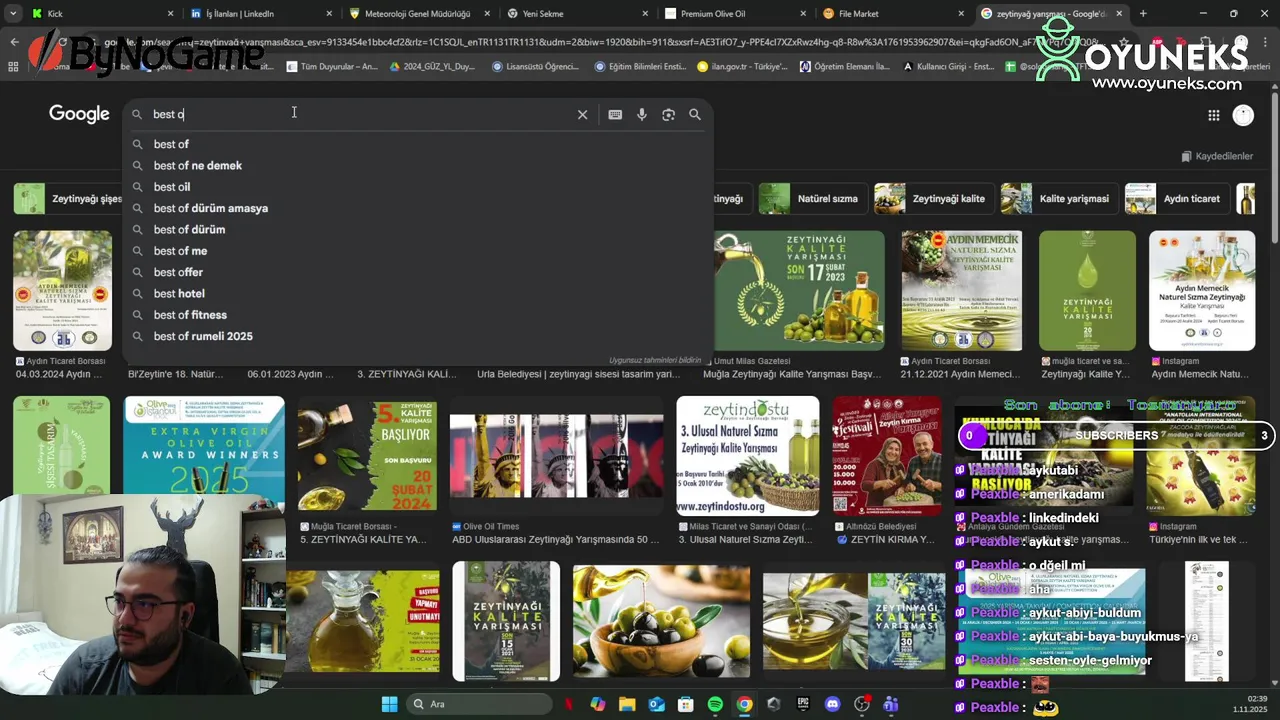Search by image with the Google Lens icon
Screen dimensions: 1280x720
click(x=668, y=115)
